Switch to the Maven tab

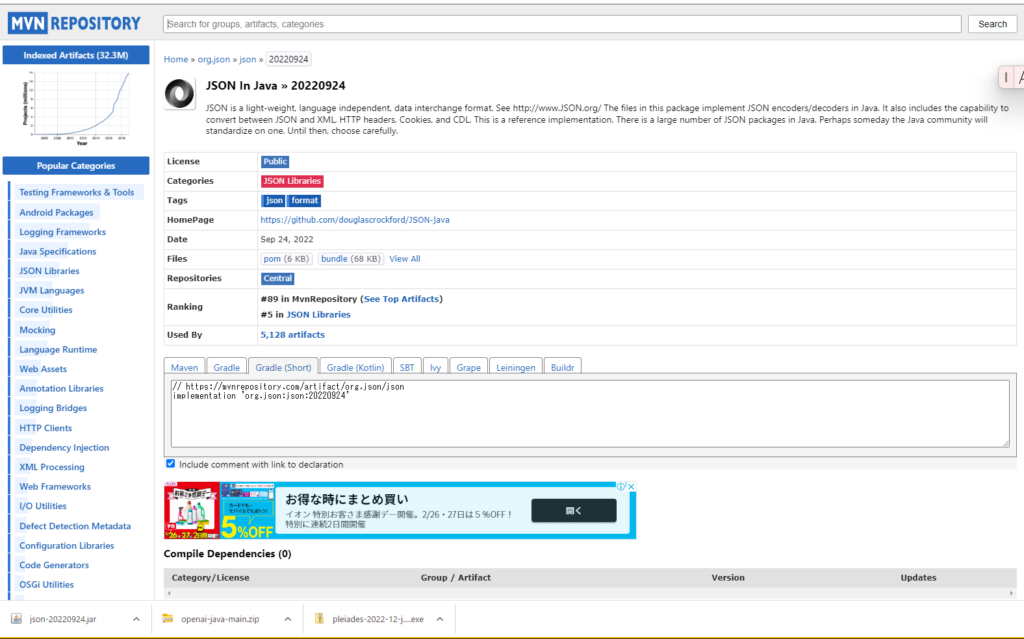point(184,366)
